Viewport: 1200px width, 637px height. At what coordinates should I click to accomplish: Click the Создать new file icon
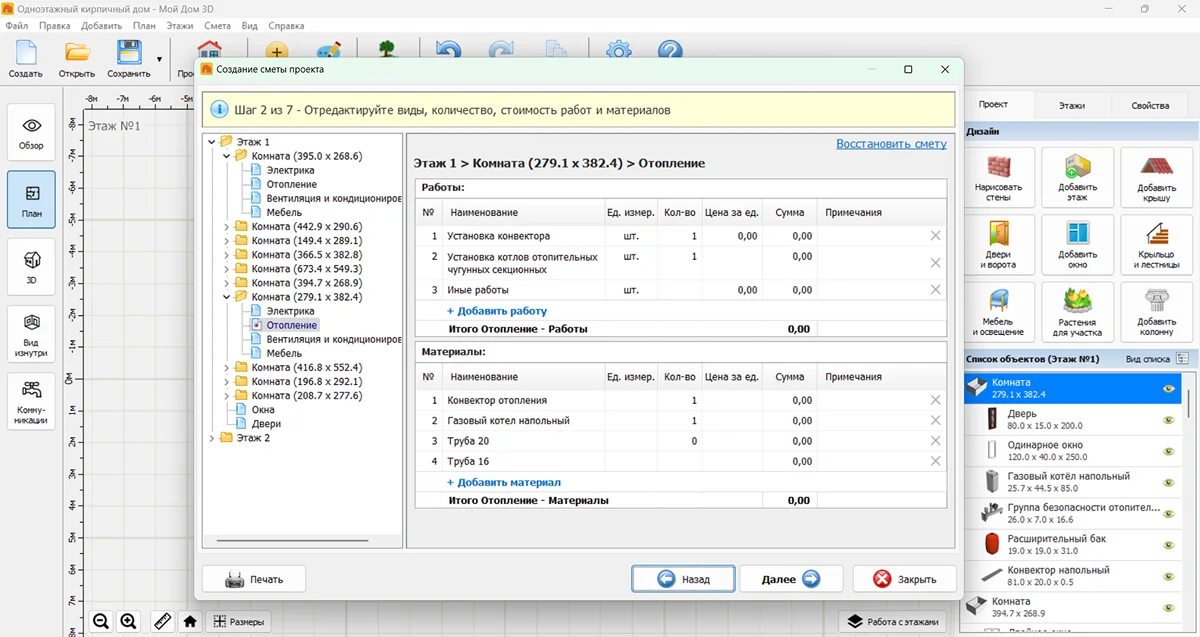[x=25, y=52]
